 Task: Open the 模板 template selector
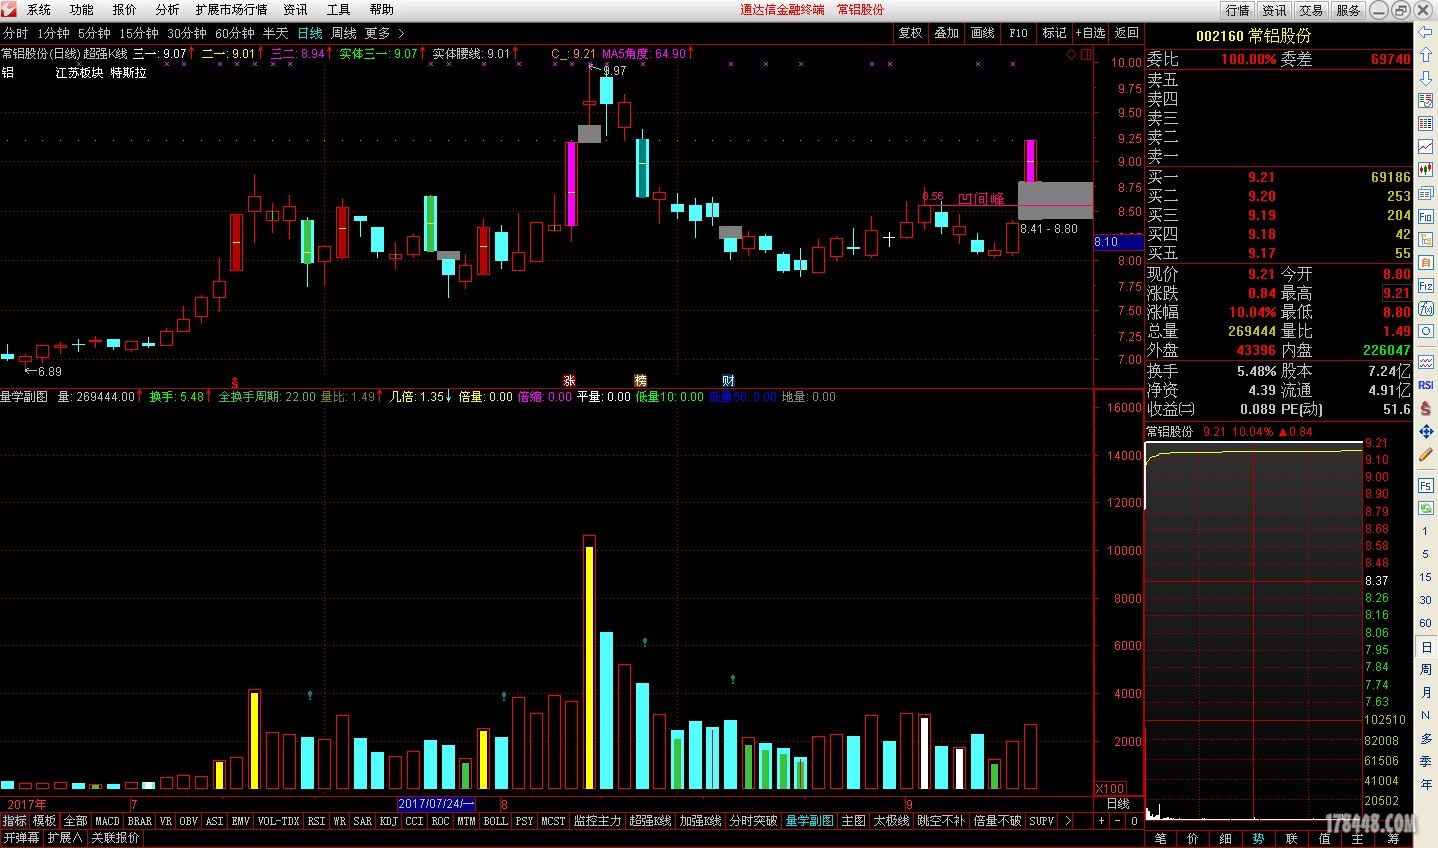[45, 821]
